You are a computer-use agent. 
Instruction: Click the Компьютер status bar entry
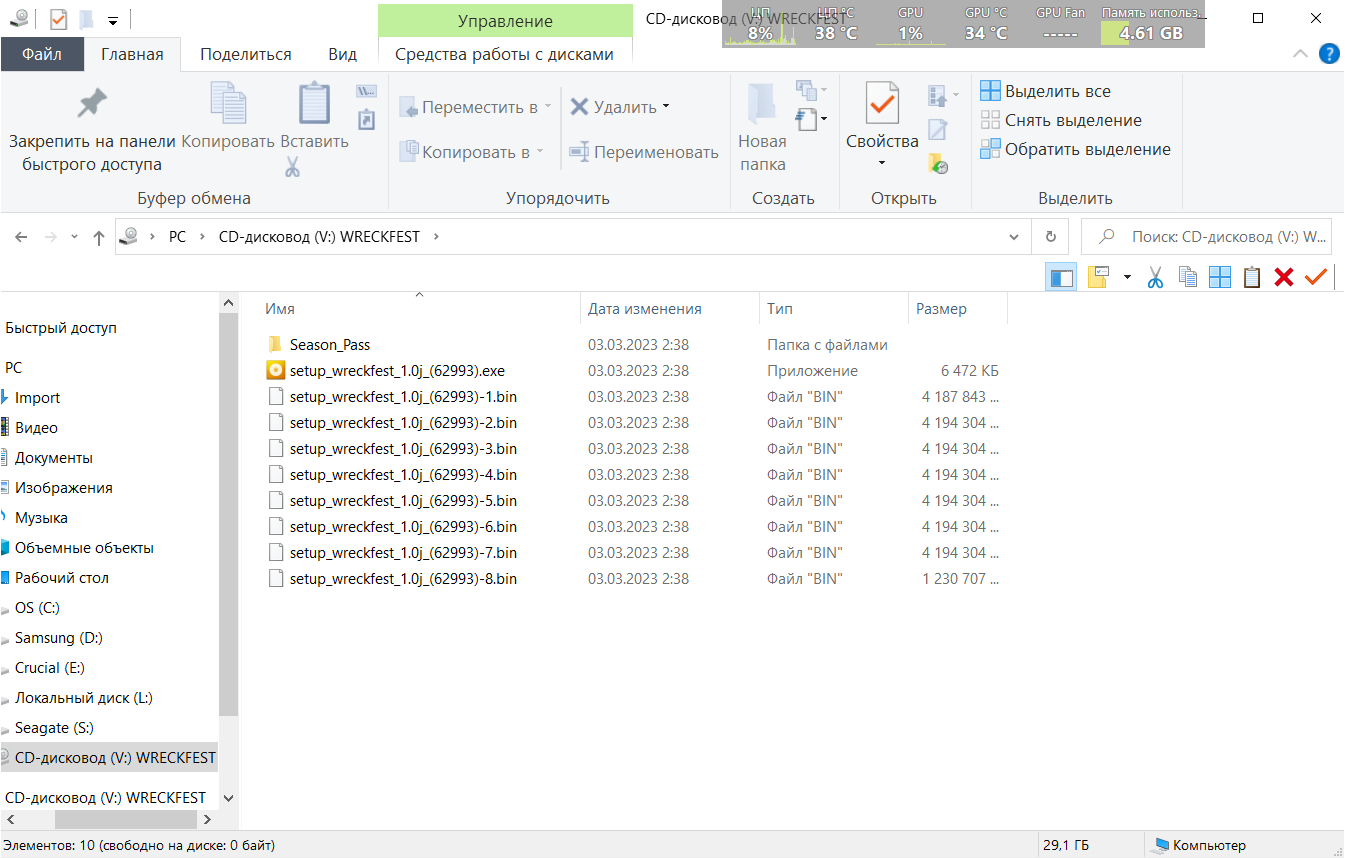[x=1200, y=845]
